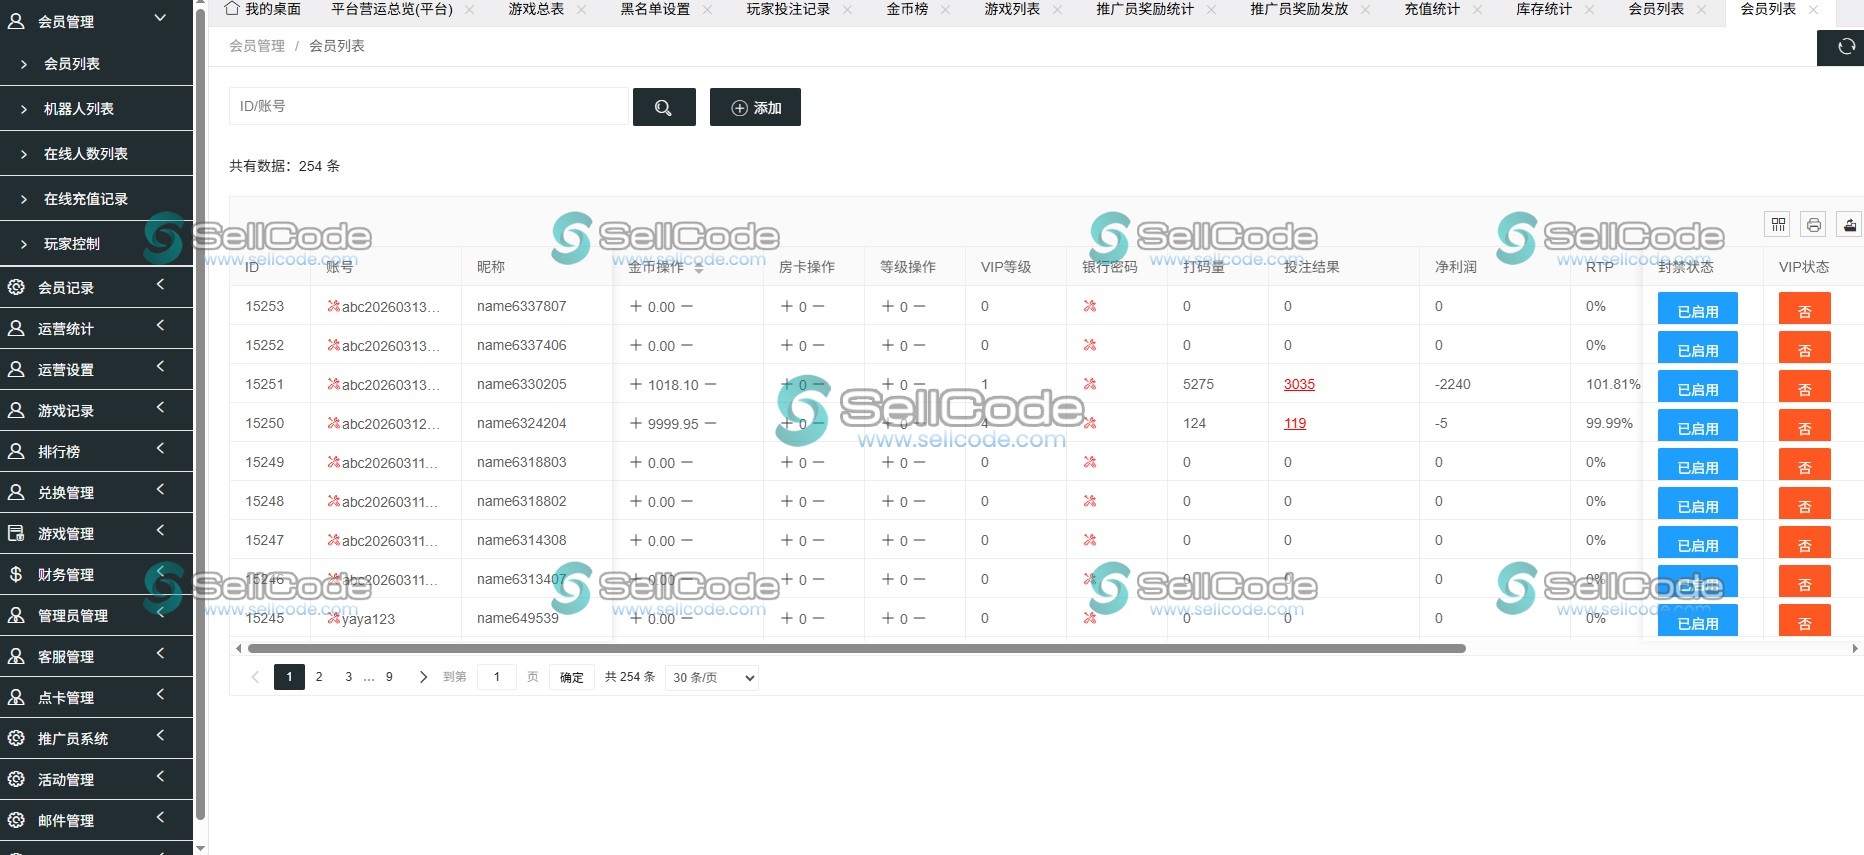
Task: Click the next page arrow
Action: (x=423, y=677)
